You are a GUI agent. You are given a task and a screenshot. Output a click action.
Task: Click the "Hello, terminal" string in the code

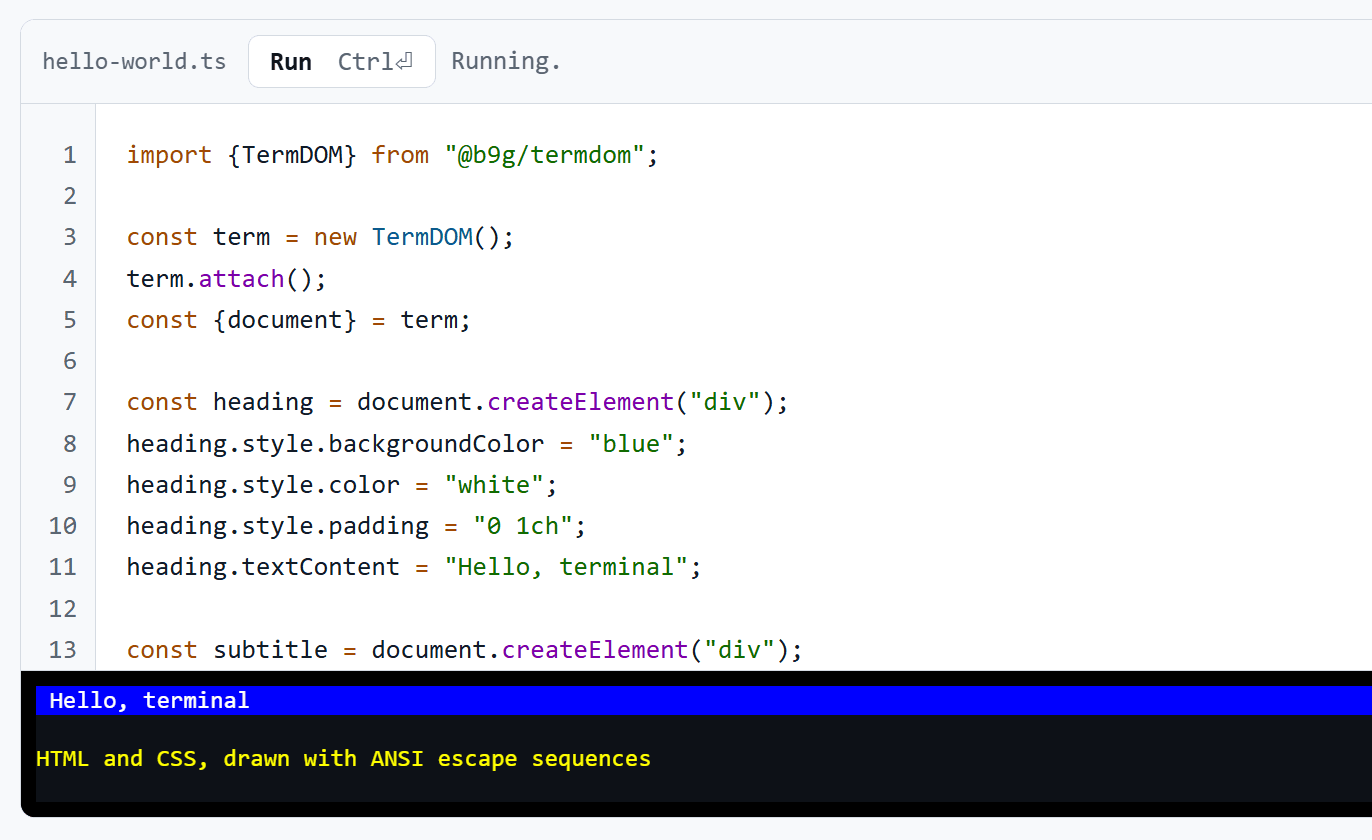(566, 567)
